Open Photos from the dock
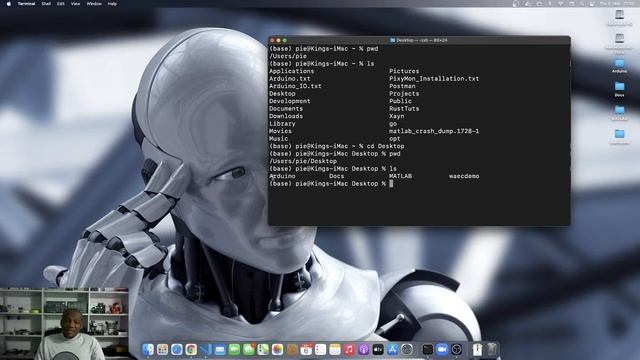Screen dimensions: 640x360 278,349
